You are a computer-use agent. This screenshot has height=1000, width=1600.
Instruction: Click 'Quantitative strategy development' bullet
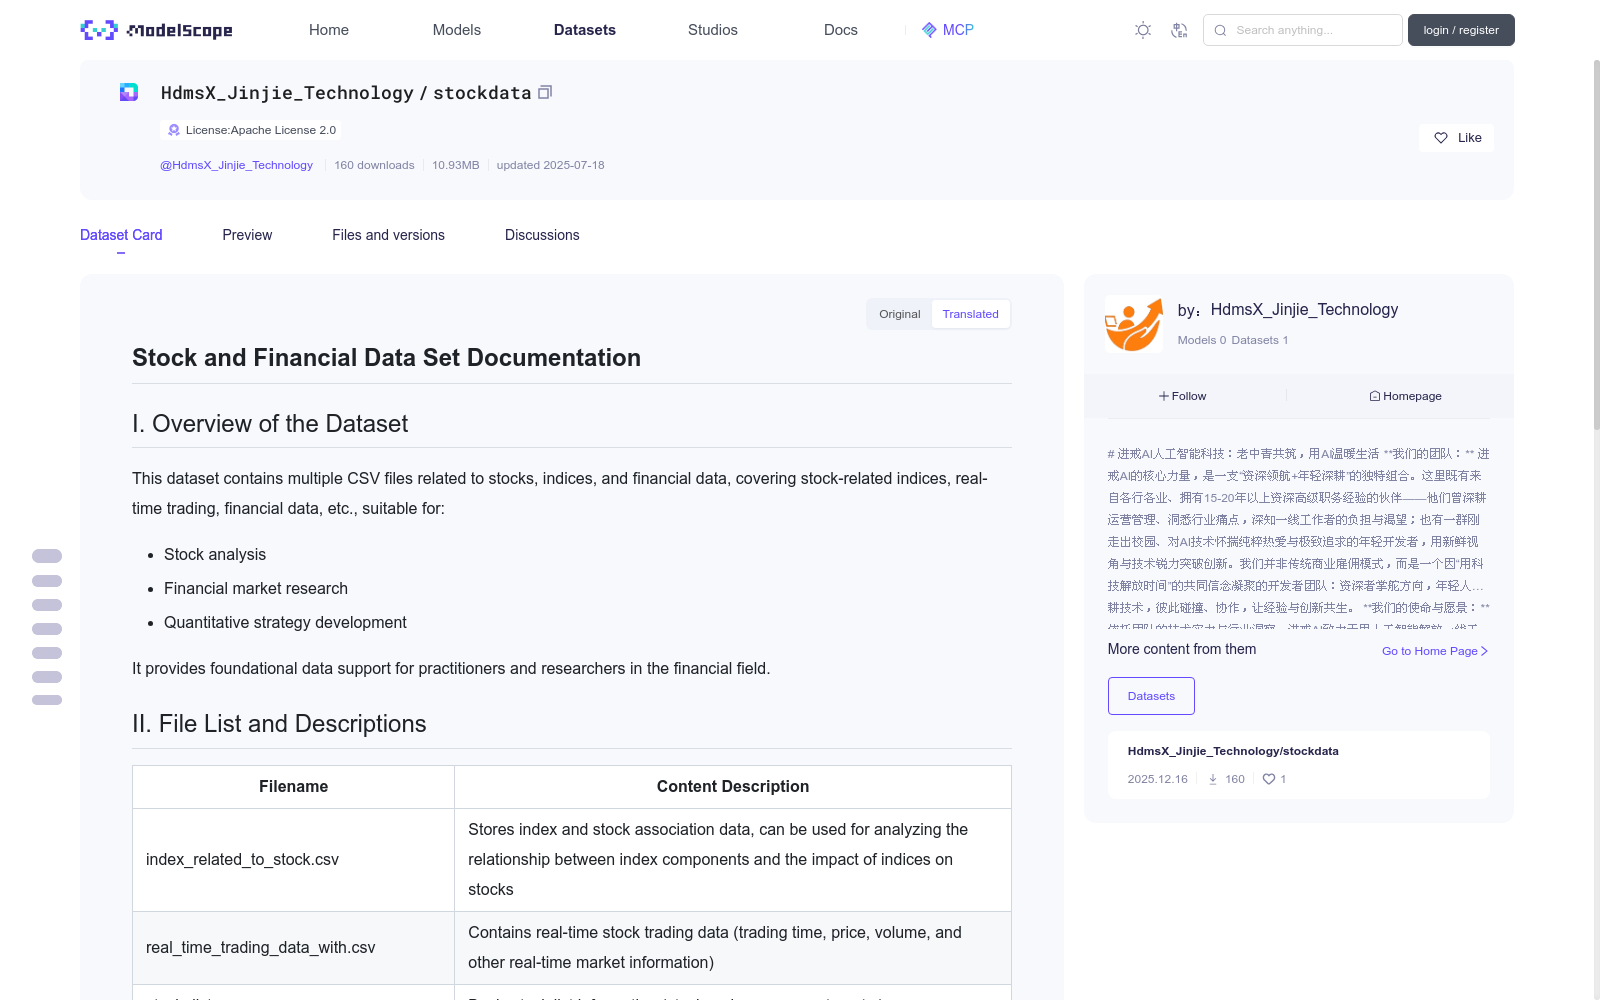pos(285,623)
